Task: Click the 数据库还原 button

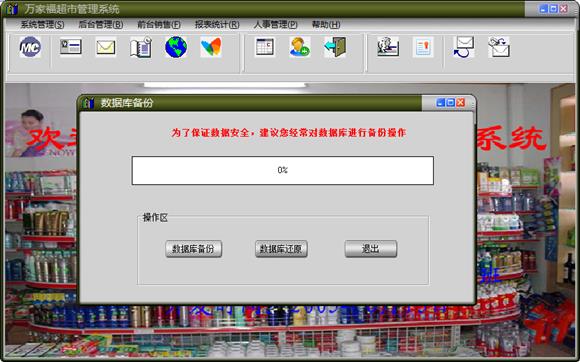Action: [x=281, y=249]
